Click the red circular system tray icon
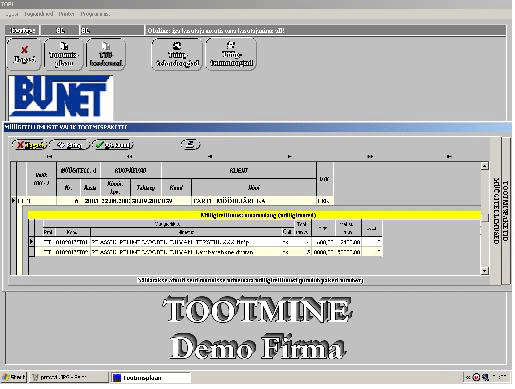This screenshot has height=389, width=515. coord(476,377)
